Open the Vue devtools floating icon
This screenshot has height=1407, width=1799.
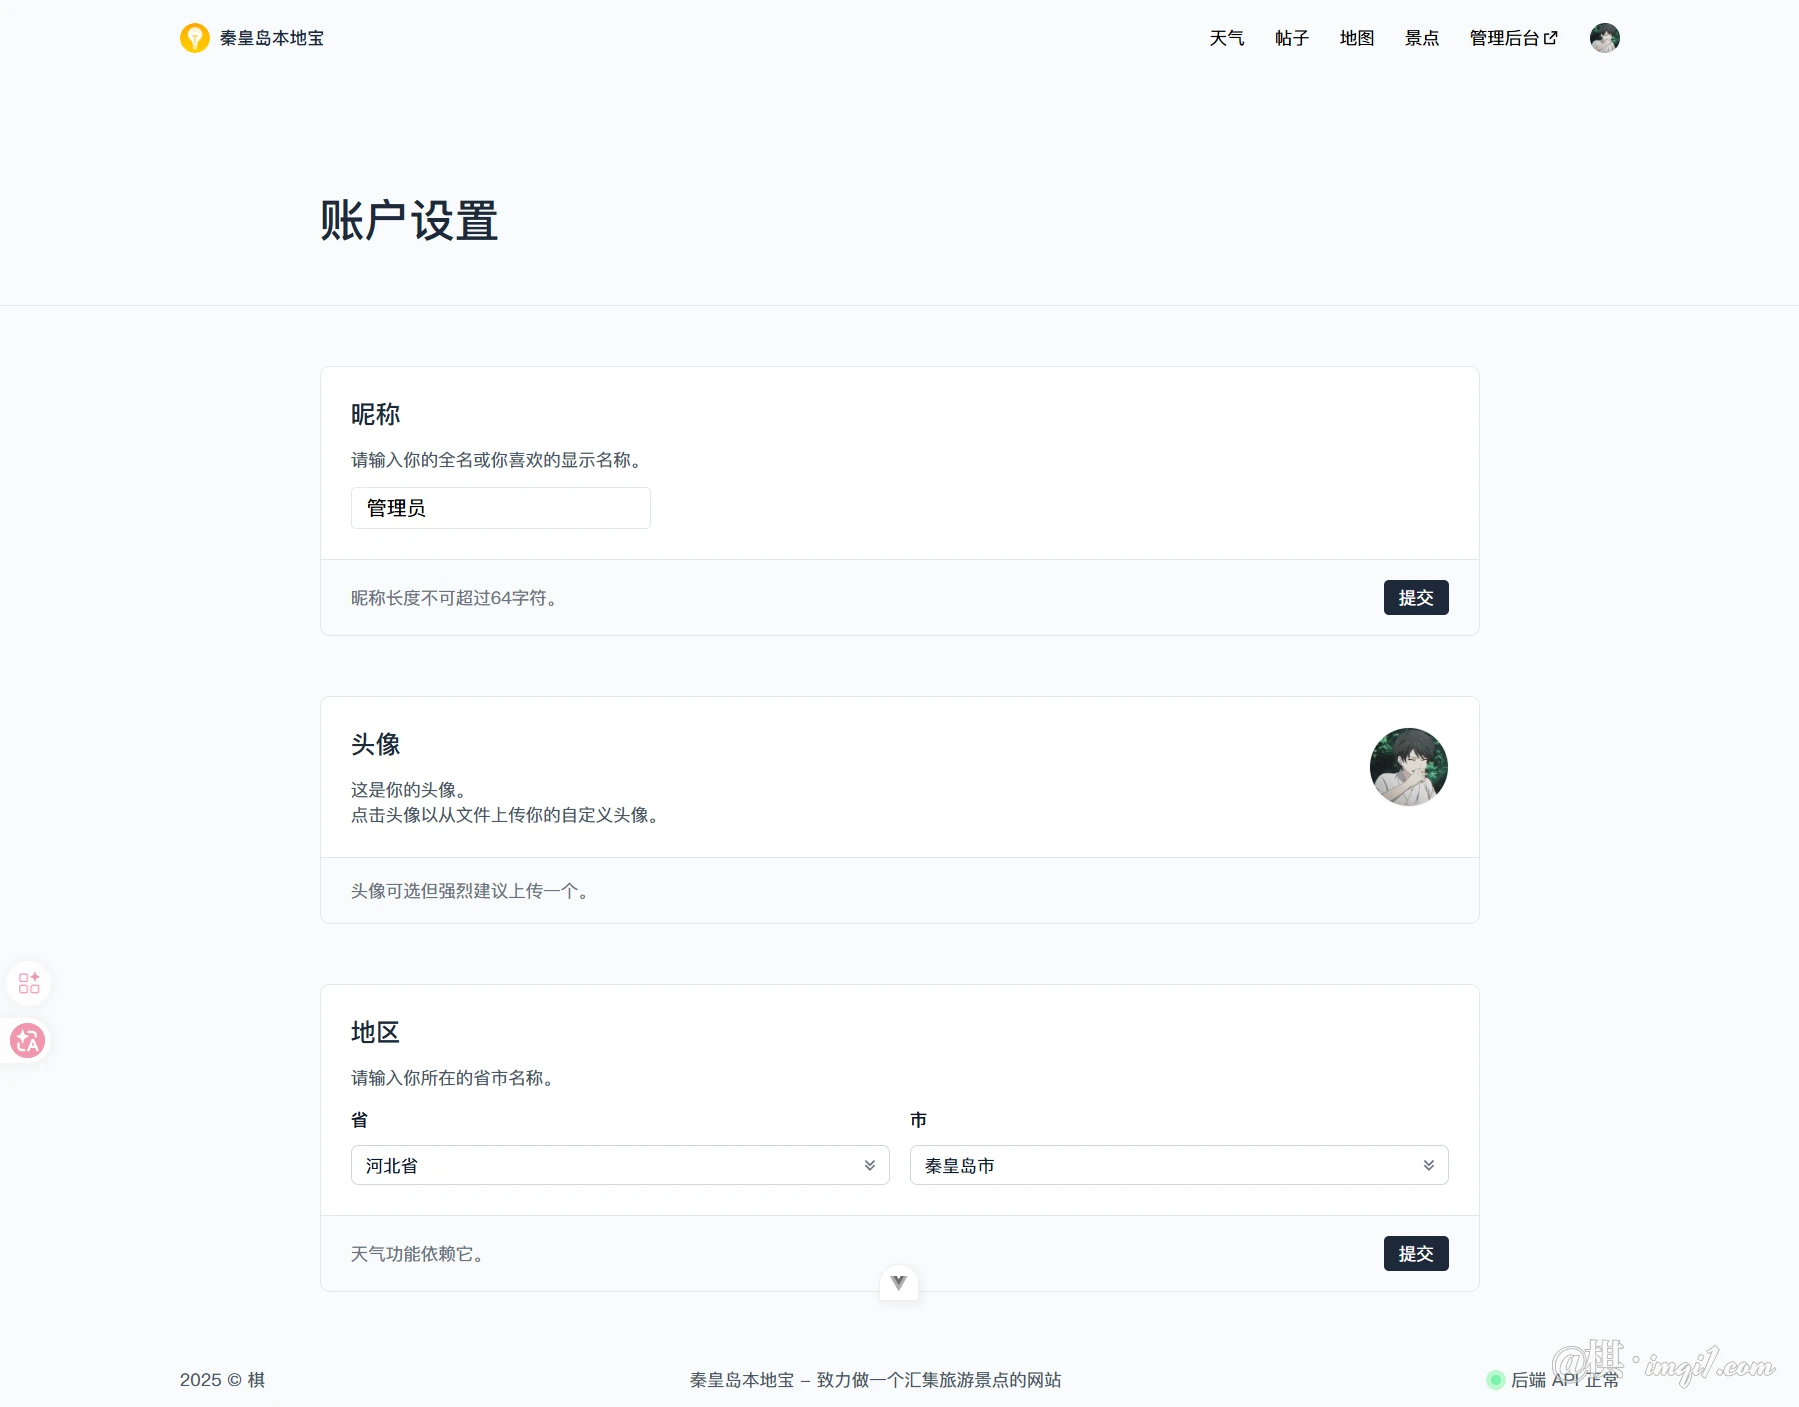[x=898, y=1283]
